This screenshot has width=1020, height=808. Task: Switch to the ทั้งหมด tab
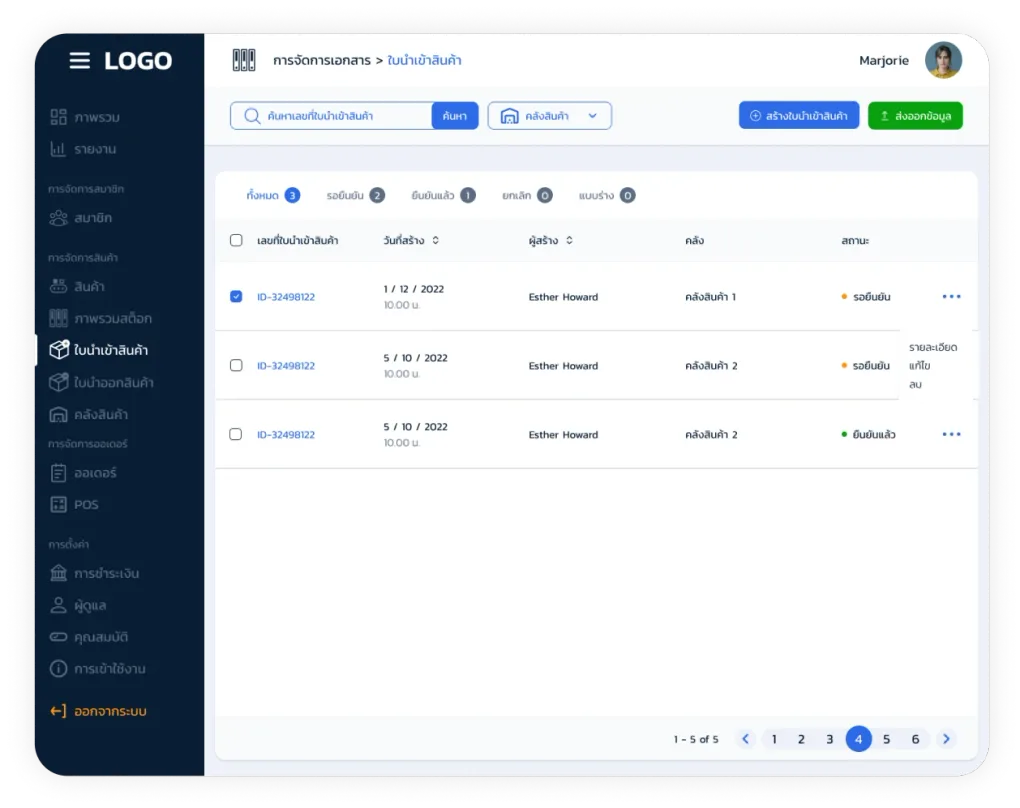point(273,195)
